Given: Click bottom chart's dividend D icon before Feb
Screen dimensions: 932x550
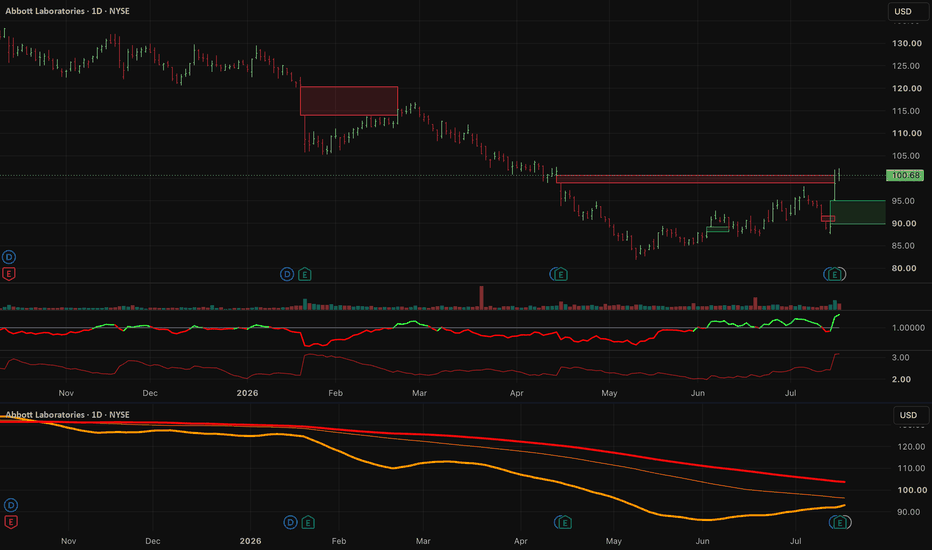Looking at the screenshot, I should [x=290, y=522].
